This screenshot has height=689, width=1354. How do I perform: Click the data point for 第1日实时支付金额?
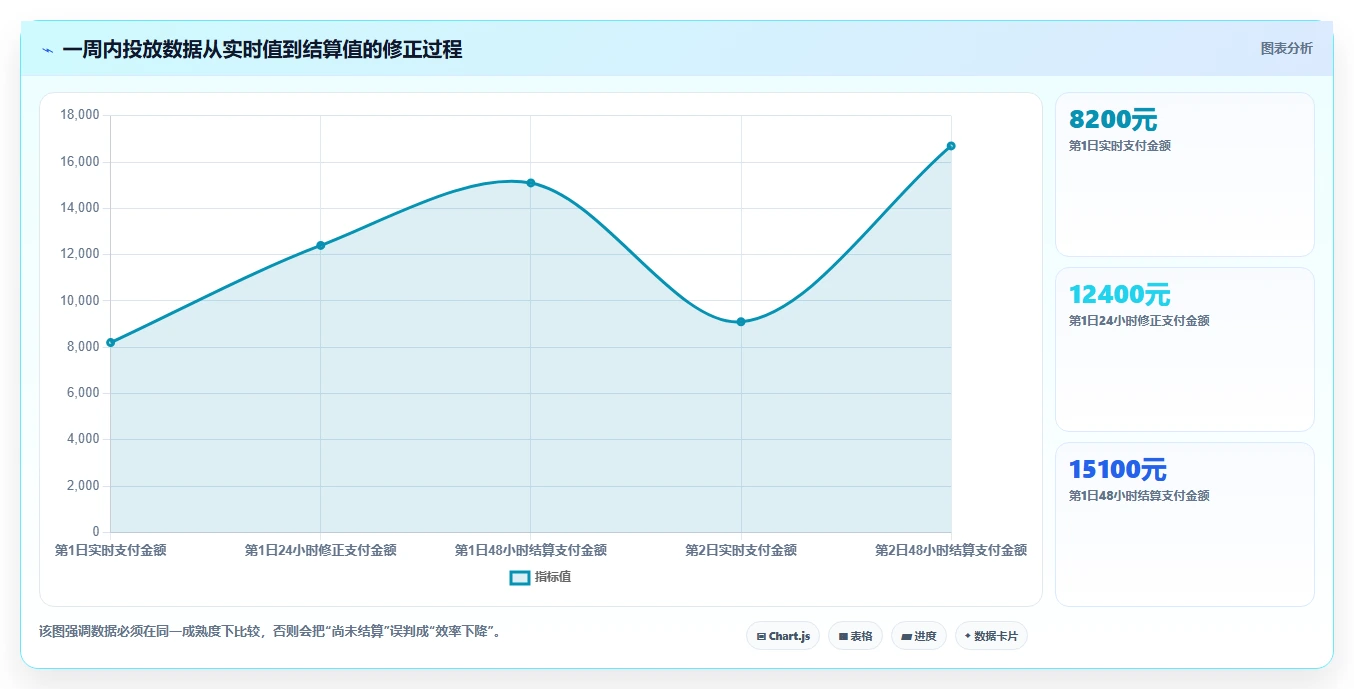[x=111, y=343]
